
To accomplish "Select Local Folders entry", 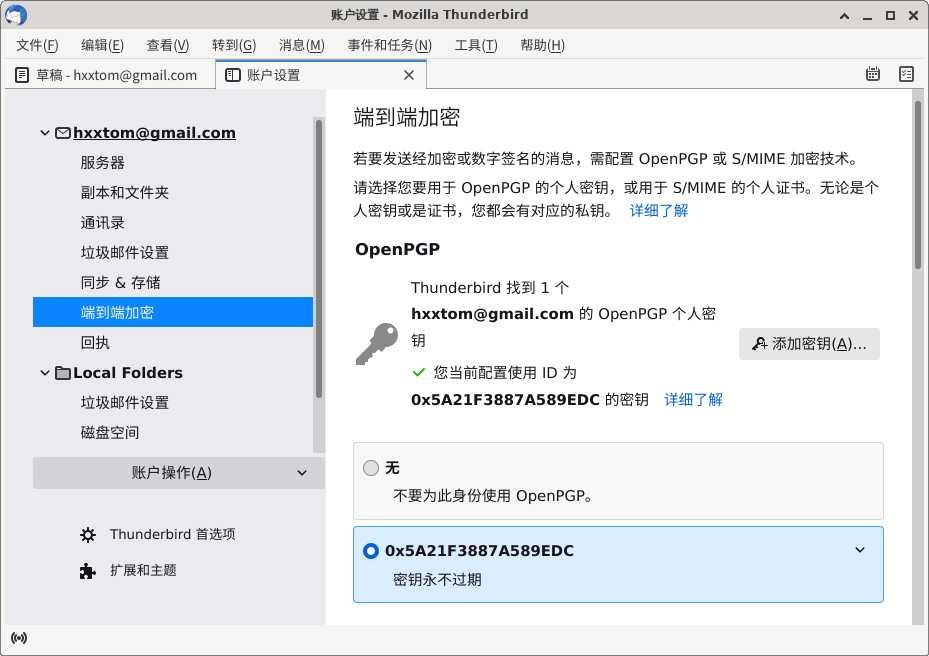I will coord(127,373).
